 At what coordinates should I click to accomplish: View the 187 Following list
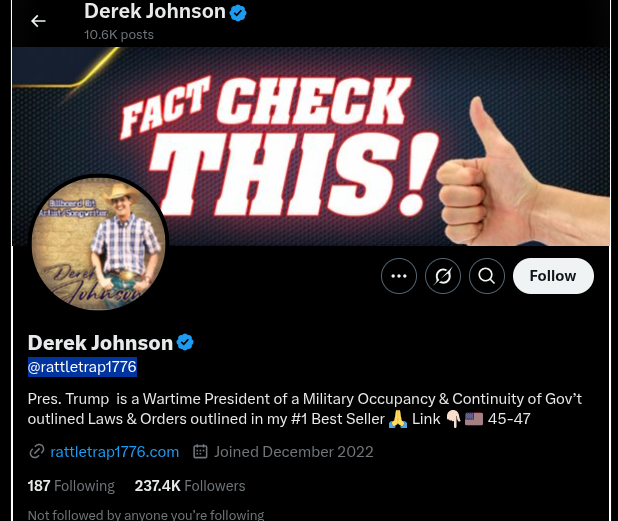[71, 486]
